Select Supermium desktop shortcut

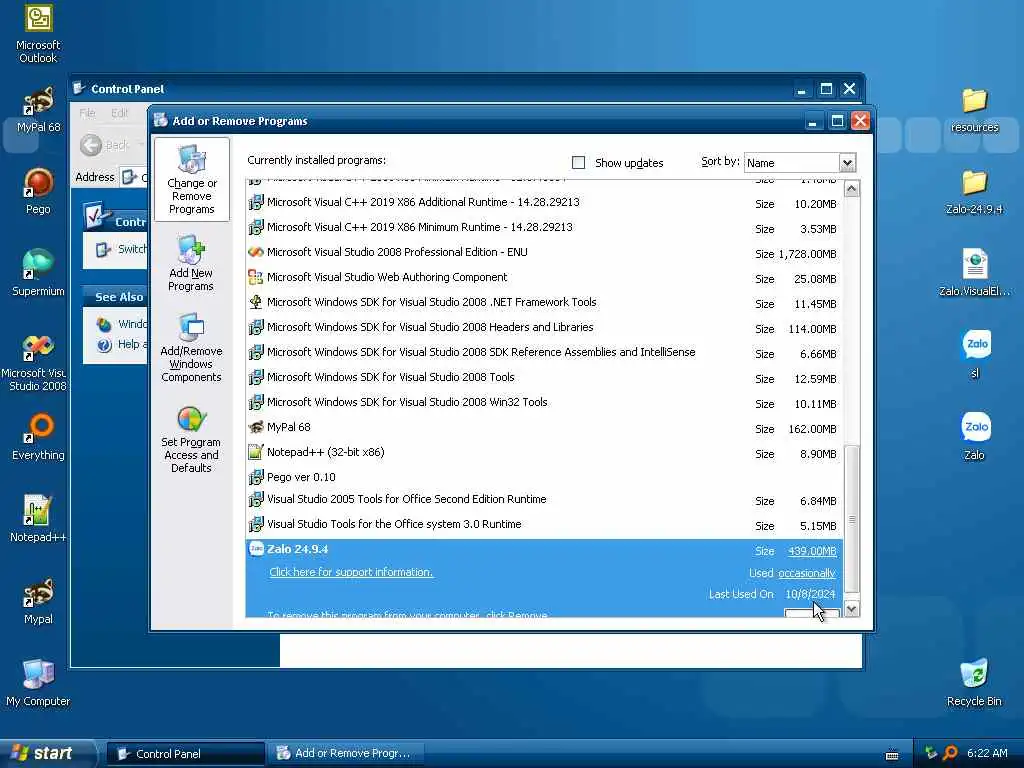point(38,273)
